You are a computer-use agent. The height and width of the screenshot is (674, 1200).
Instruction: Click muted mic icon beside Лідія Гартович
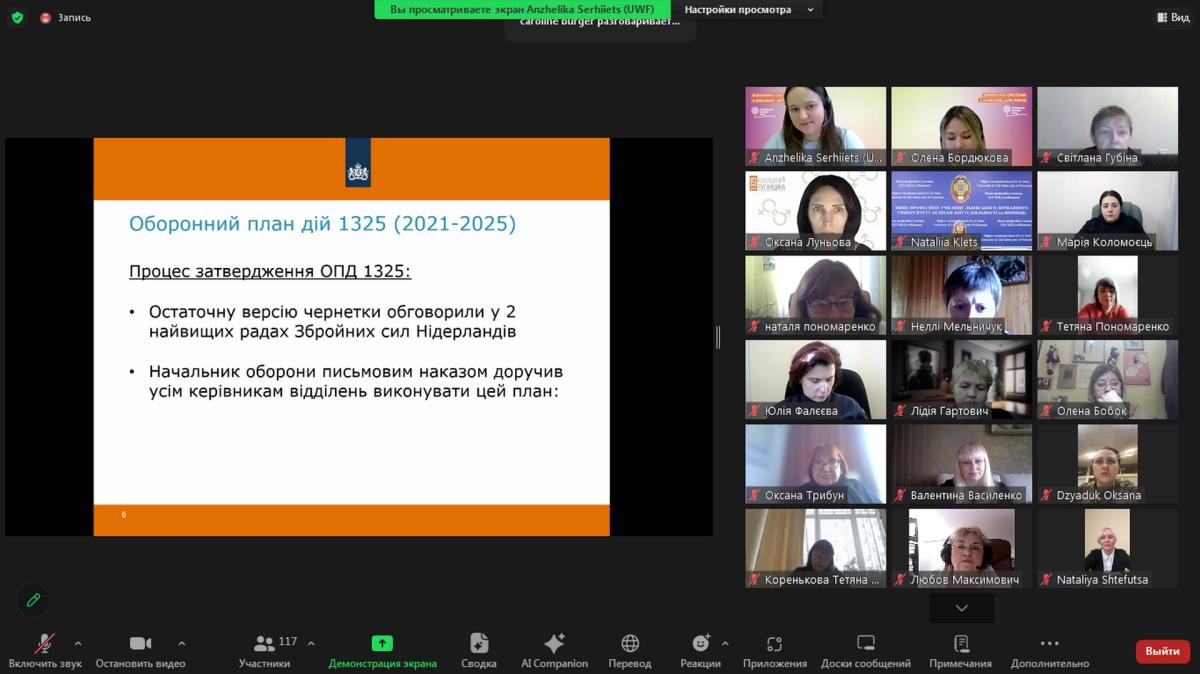901,411
